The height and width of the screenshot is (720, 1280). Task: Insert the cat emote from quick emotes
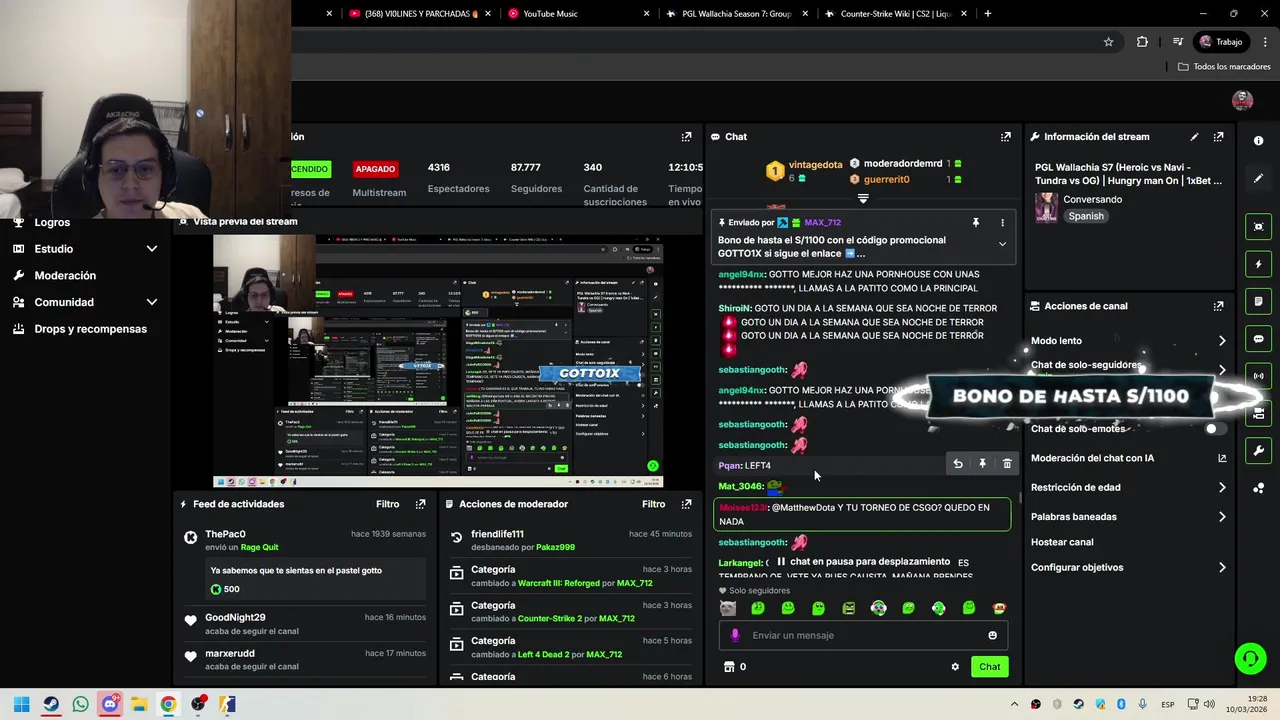pos(728,608)
